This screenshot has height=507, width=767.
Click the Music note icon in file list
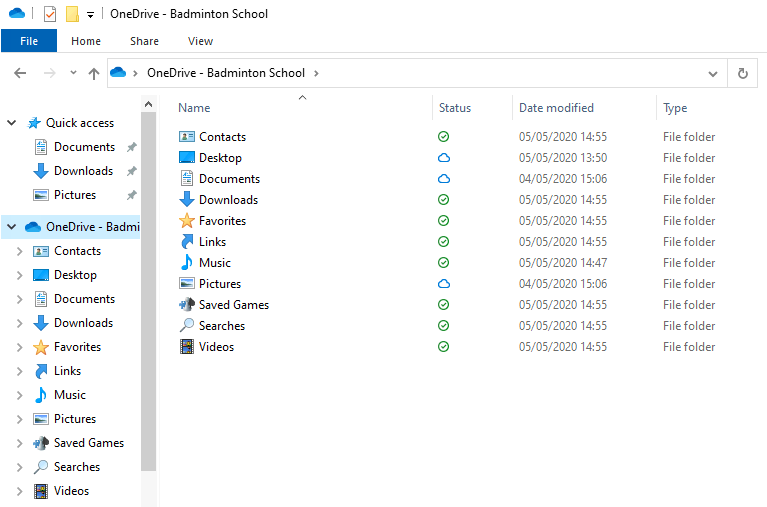coord(187,263)
